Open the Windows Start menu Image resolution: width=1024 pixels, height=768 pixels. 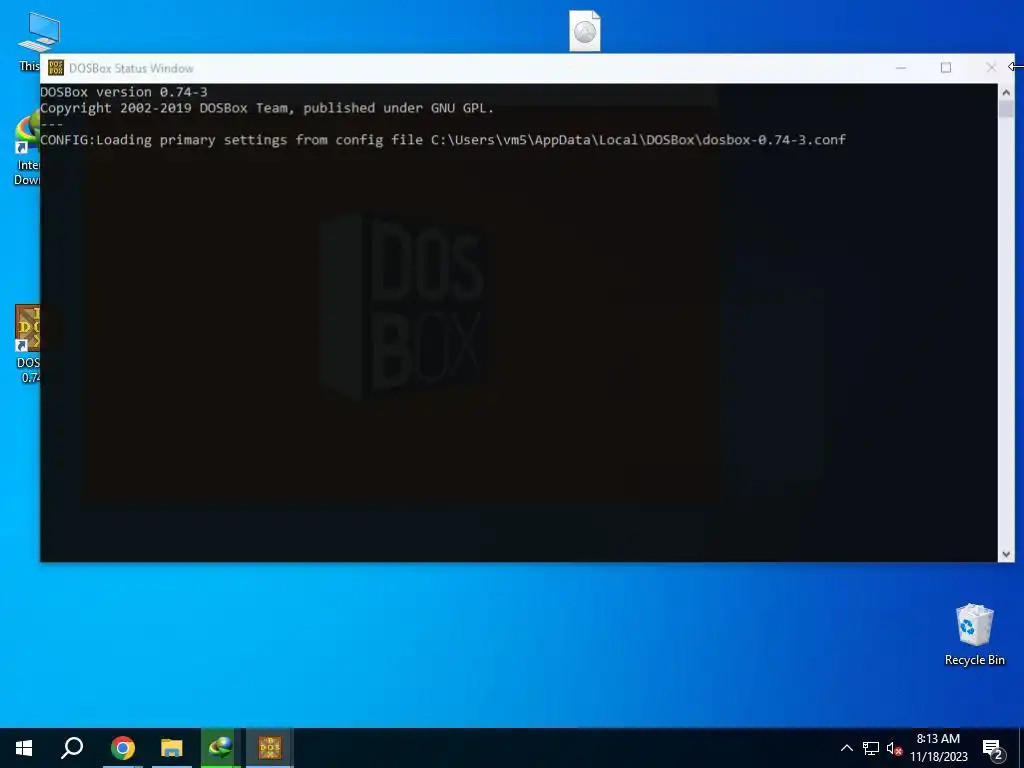click(24, 748)
